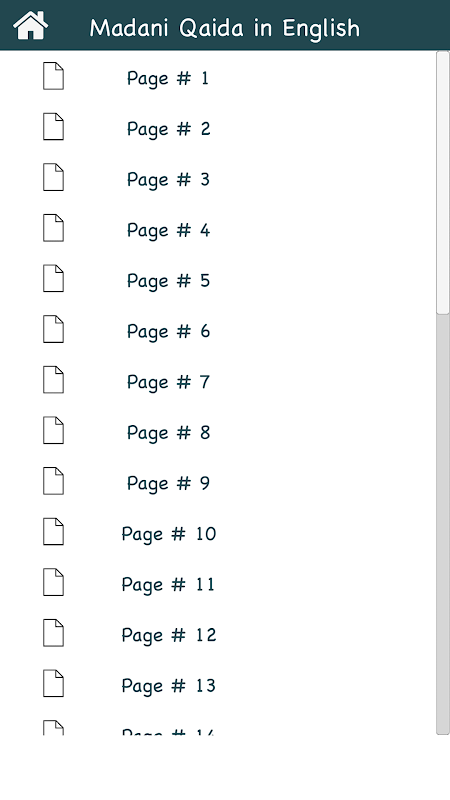This screenshot has height=800, width=450.
Task: Tap the document icon beside Page # 11
Action: click(54, 582)
